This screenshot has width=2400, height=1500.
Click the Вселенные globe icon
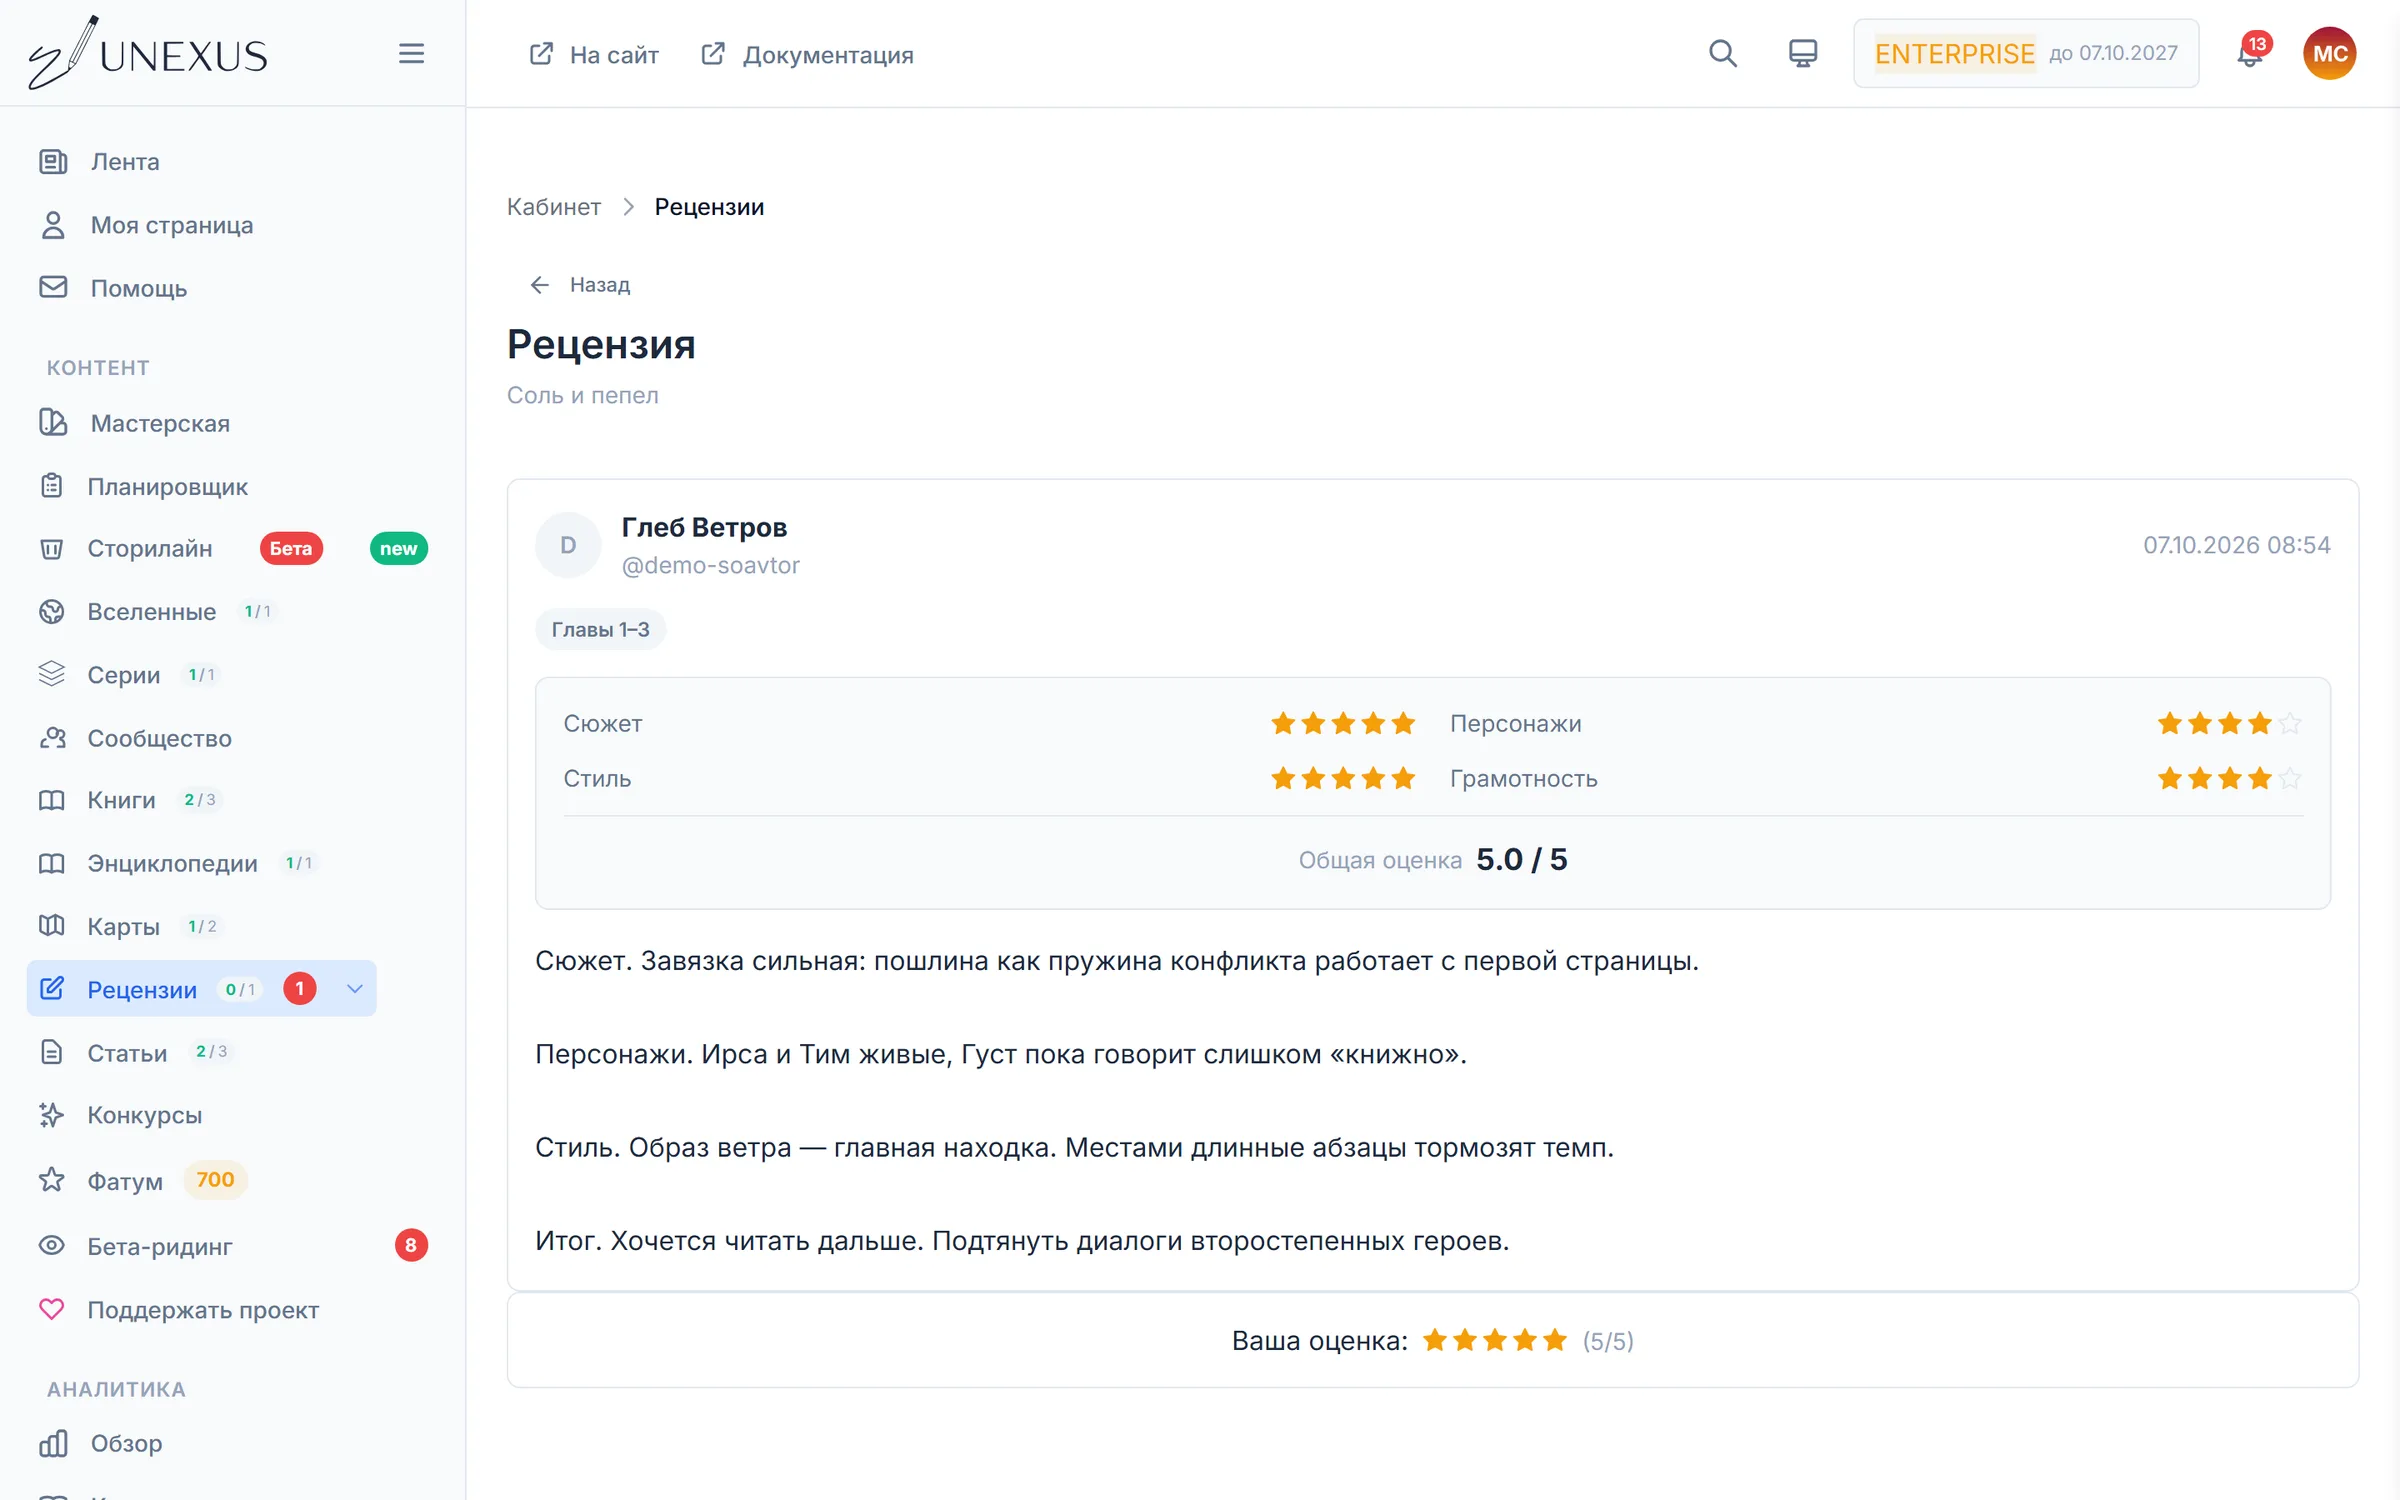[x=52, y=611]
